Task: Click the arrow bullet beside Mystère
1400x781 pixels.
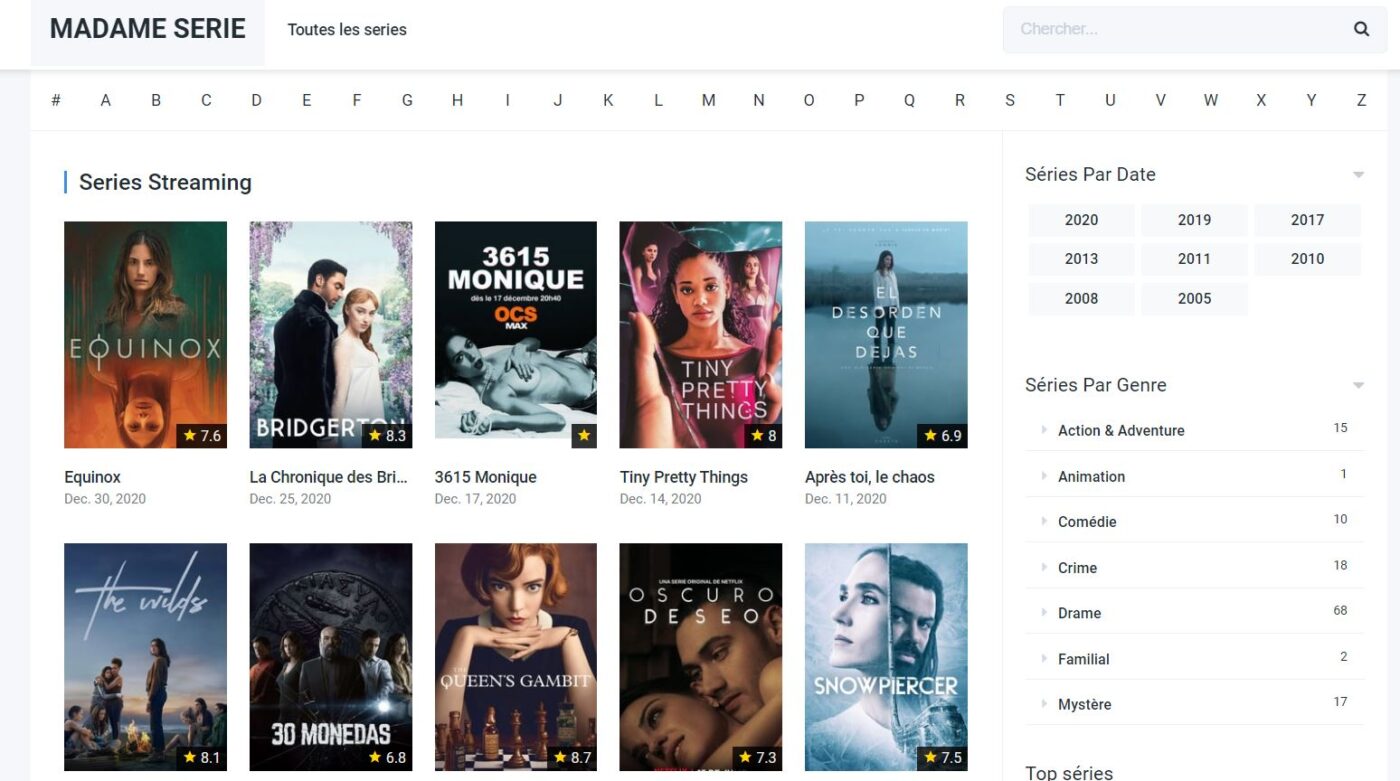Action: point(1044,704)
